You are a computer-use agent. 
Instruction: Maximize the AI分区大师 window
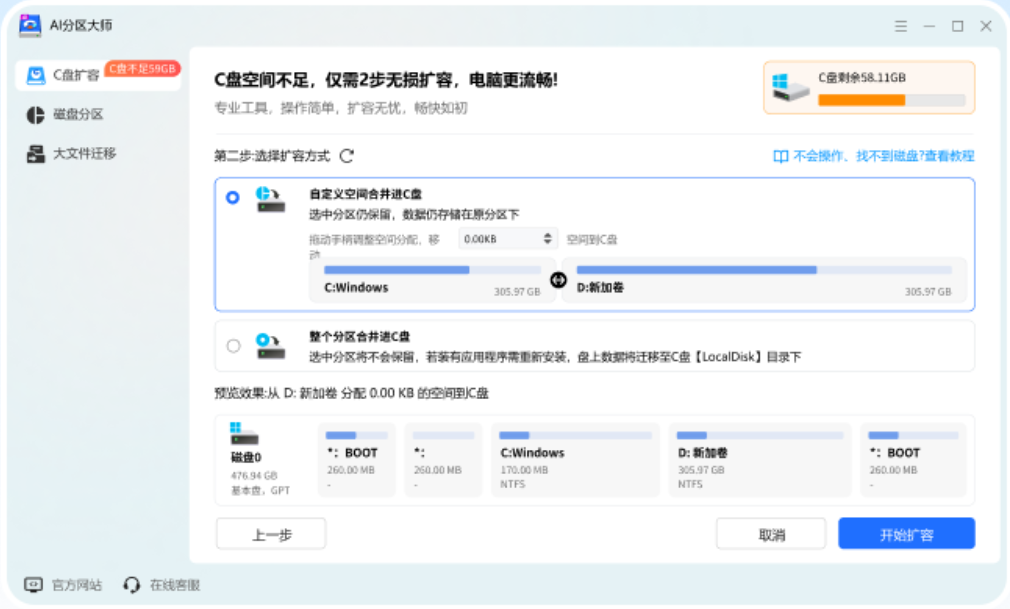958,26
